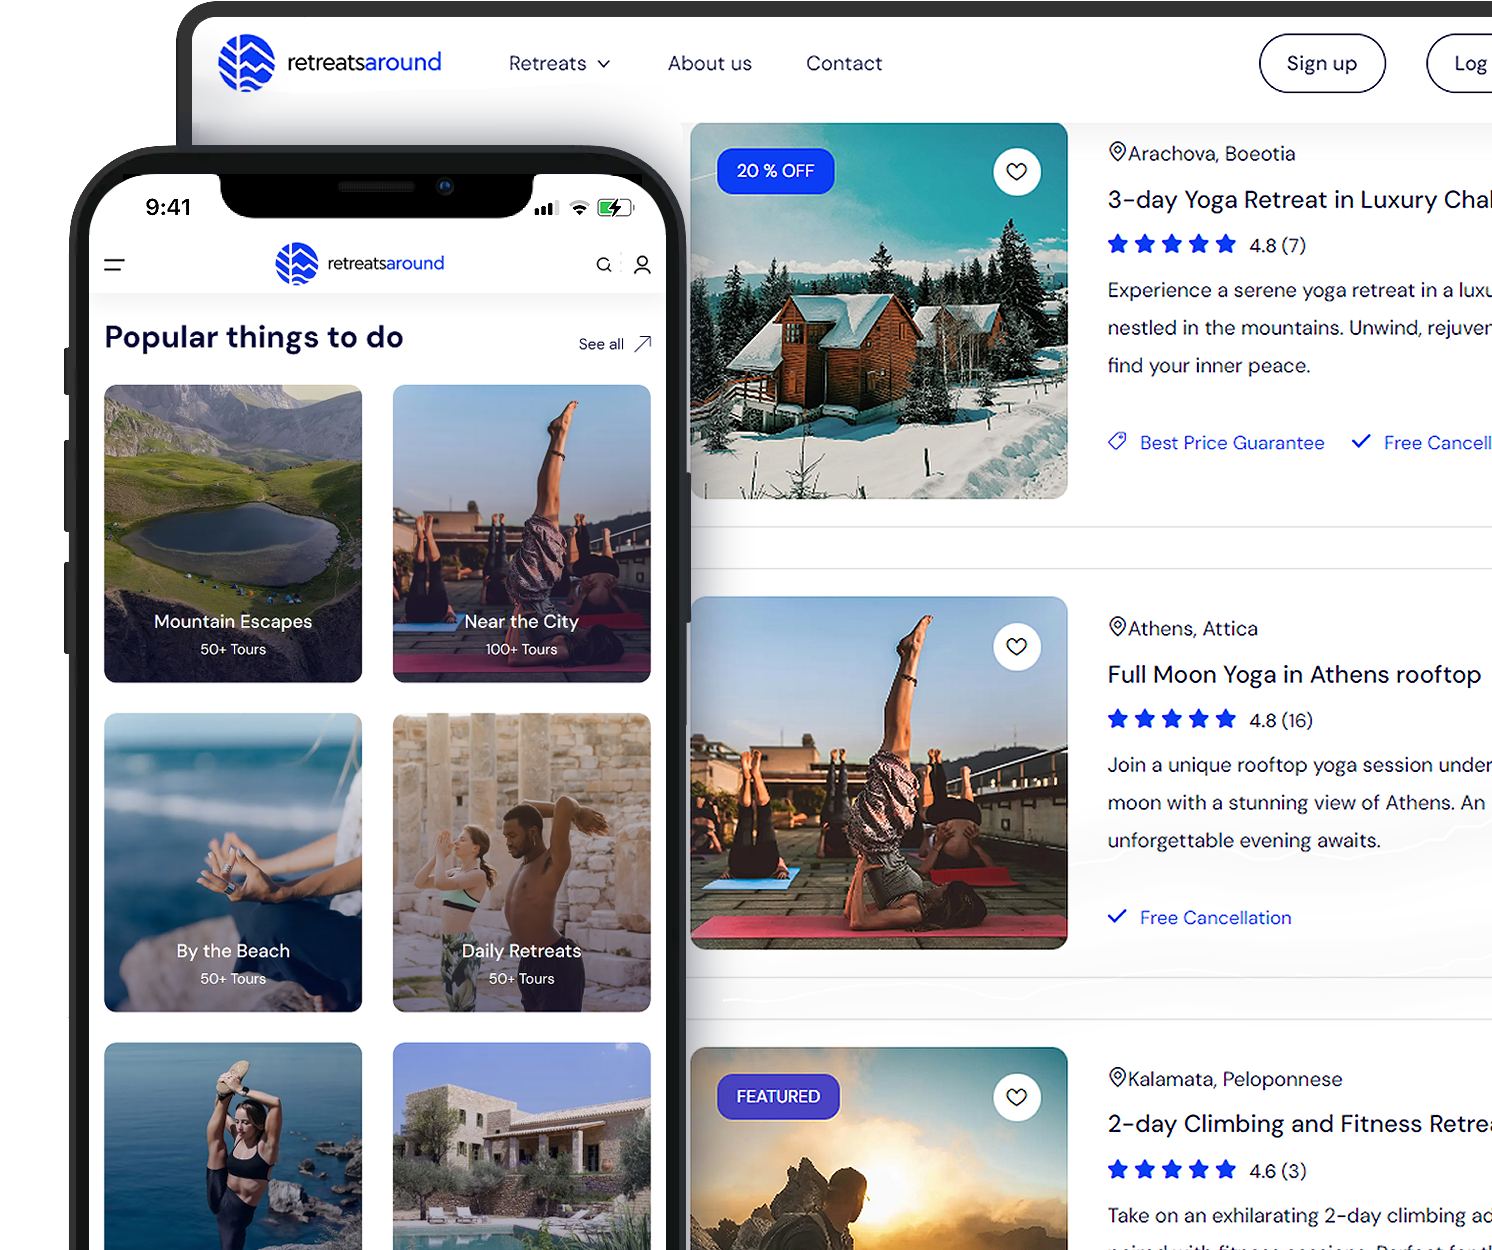The width and height of the screenshot is (1492, 1250).
Task: Open the By the Beach card
Action: click(x=233, y=862)
